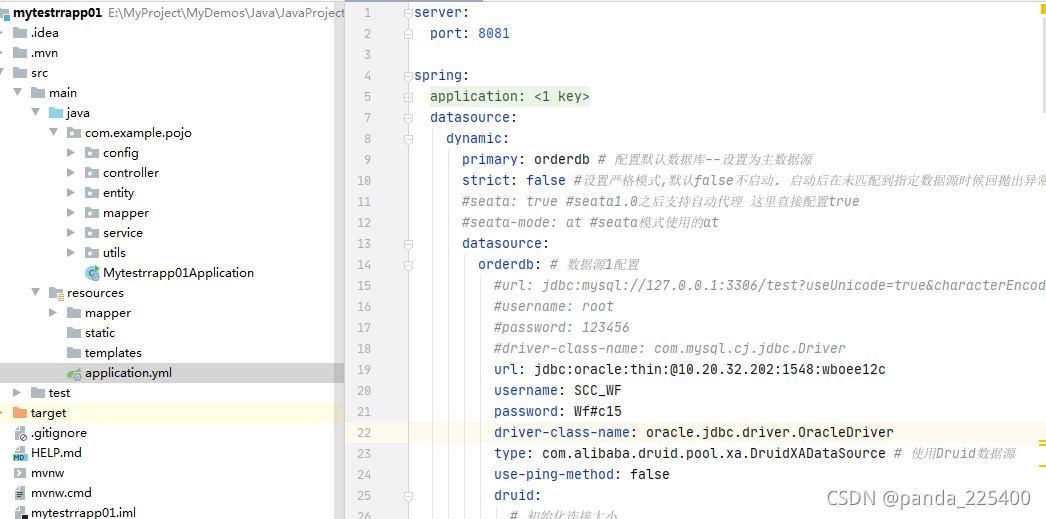Click the com.example.pojo package icon

tap(73, 133)
